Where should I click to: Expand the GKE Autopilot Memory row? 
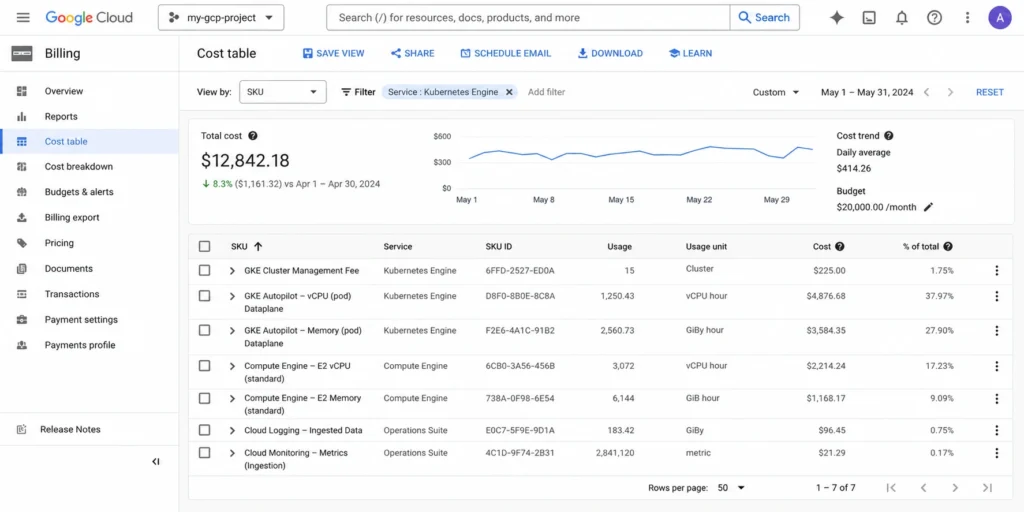click(x=232, y=330)
